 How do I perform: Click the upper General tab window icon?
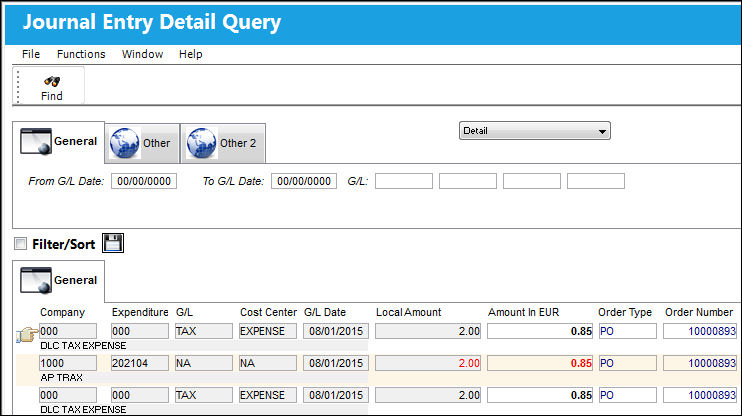coord(35,141)
